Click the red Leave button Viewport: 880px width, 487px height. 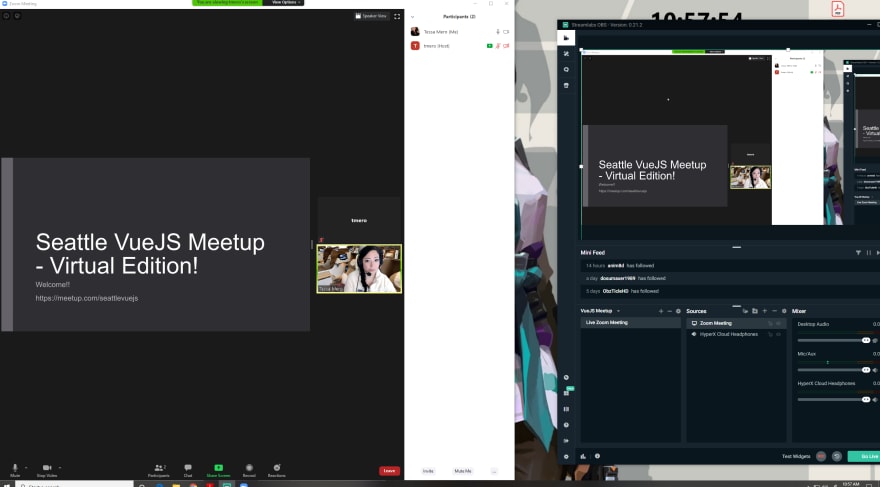pos(389,471)
